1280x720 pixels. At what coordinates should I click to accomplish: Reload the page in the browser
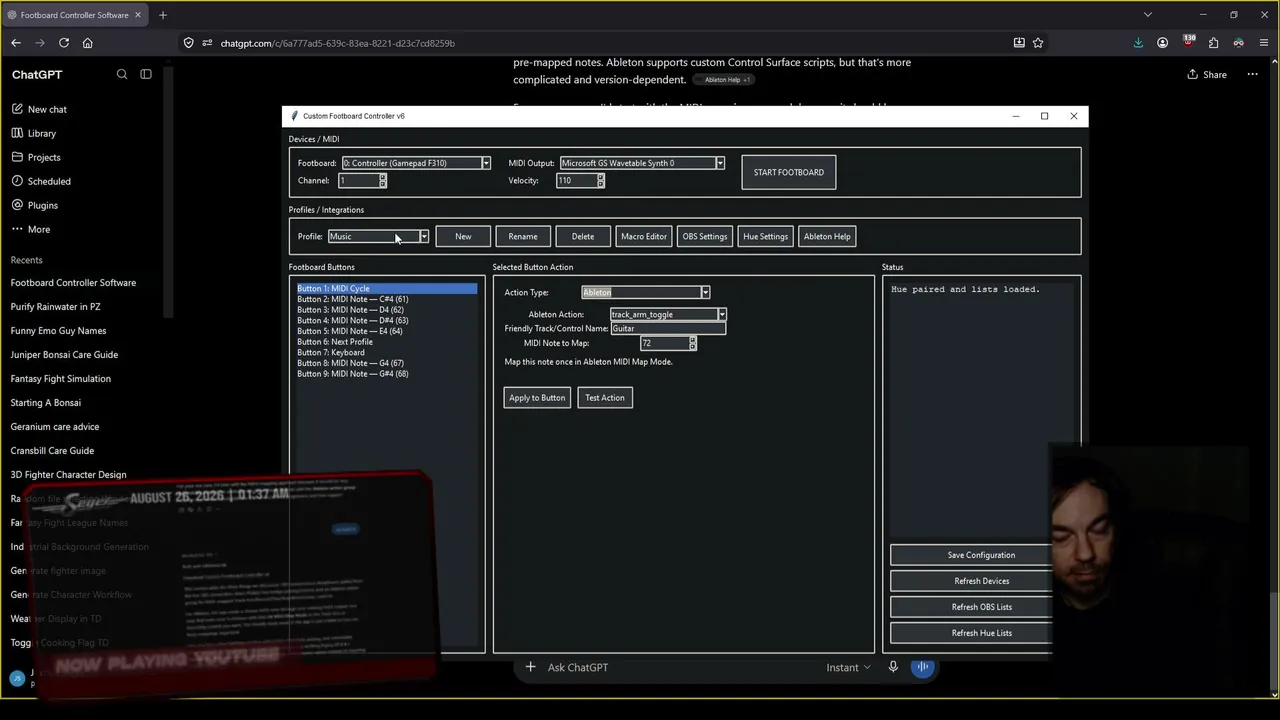pyautogui.click(x=64, y=43)
